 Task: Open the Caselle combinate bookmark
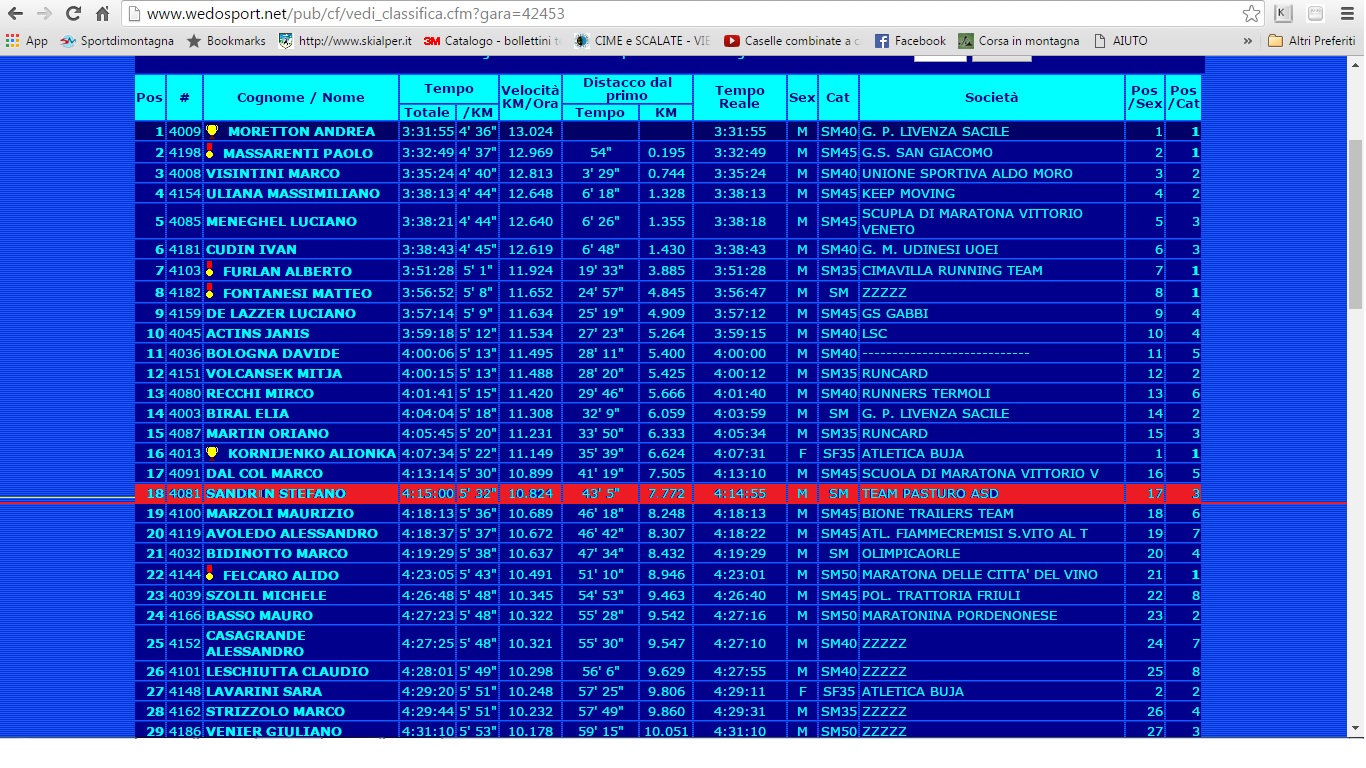coord(792,41)
